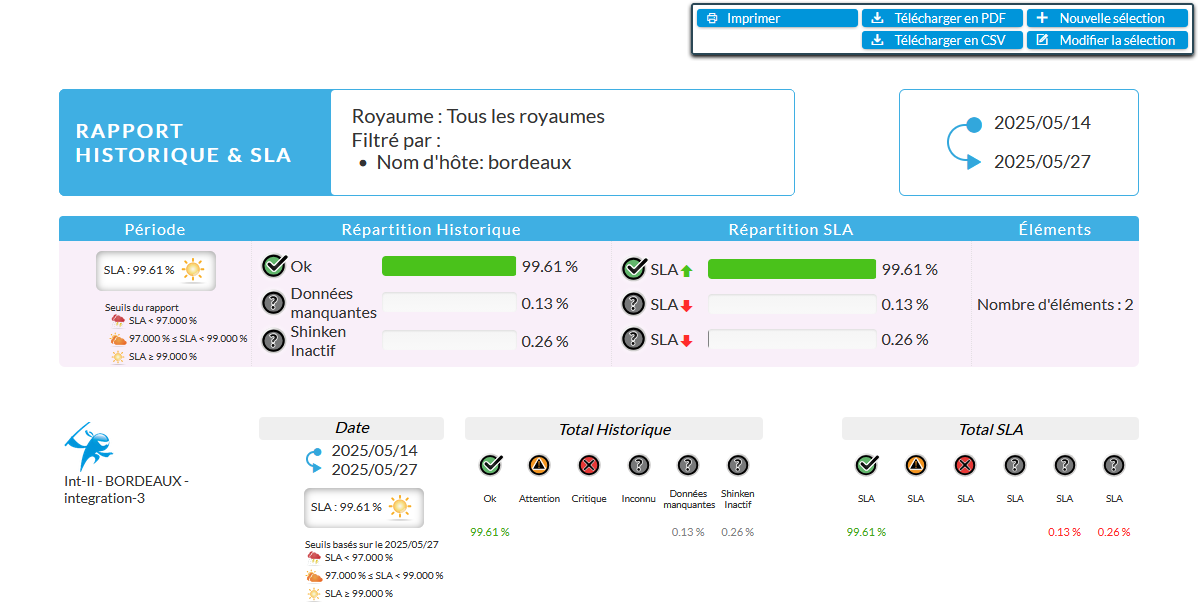The width and height of the screenshot is (1198, 616).
Task: Click the SLA check icon beside 99.61 % bar
Action: pos(634,268)
